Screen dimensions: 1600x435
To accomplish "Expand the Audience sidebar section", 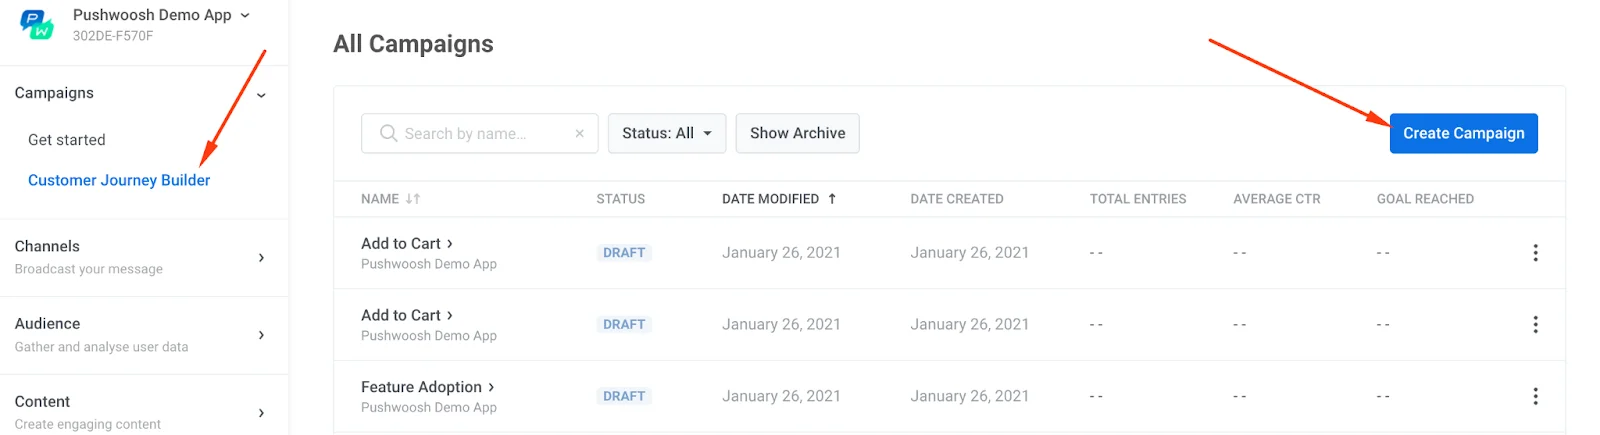I will click(261, 335).
